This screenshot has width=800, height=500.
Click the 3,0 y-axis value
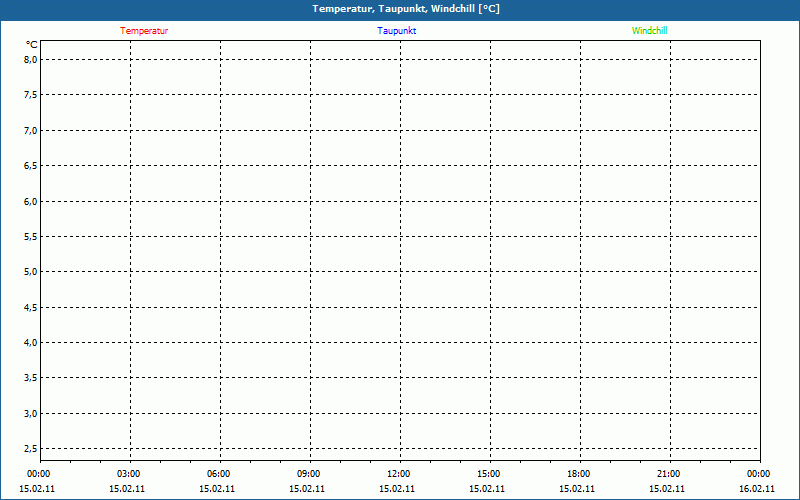(31, 414)
